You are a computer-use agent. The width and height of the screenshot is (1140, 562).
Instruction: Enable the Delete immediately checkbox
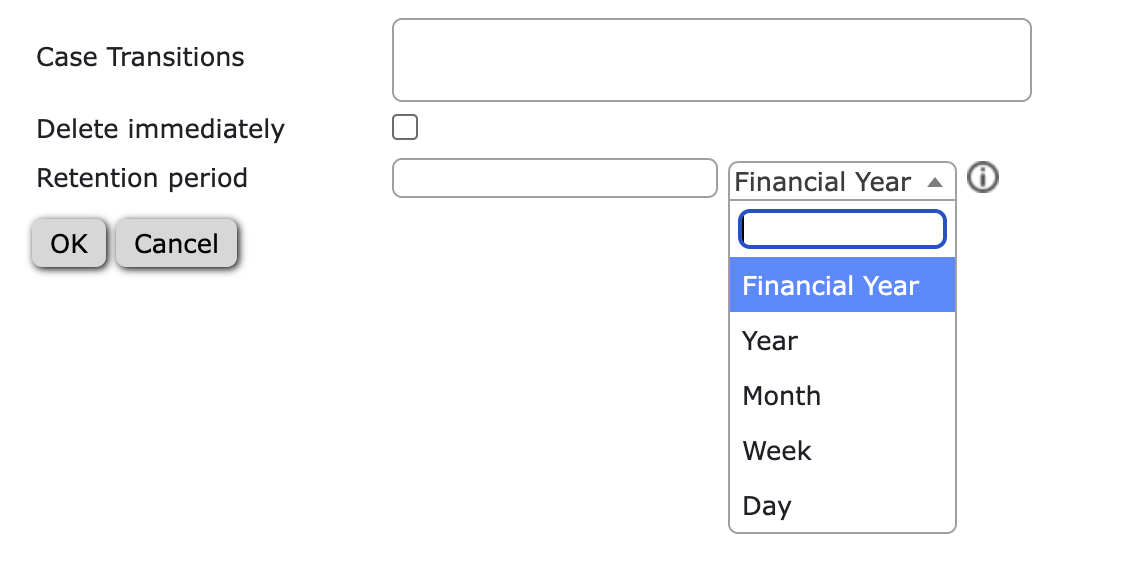405,127
